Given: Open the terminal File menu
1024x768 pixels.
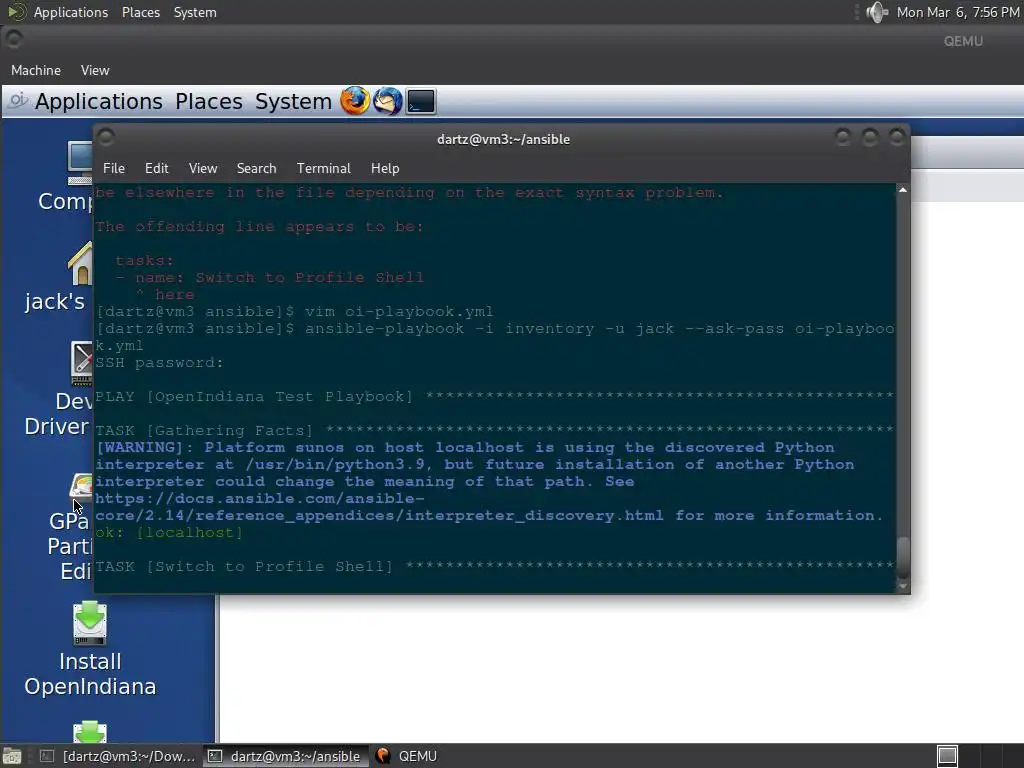Looking at the screenshot, I should 114,168.
